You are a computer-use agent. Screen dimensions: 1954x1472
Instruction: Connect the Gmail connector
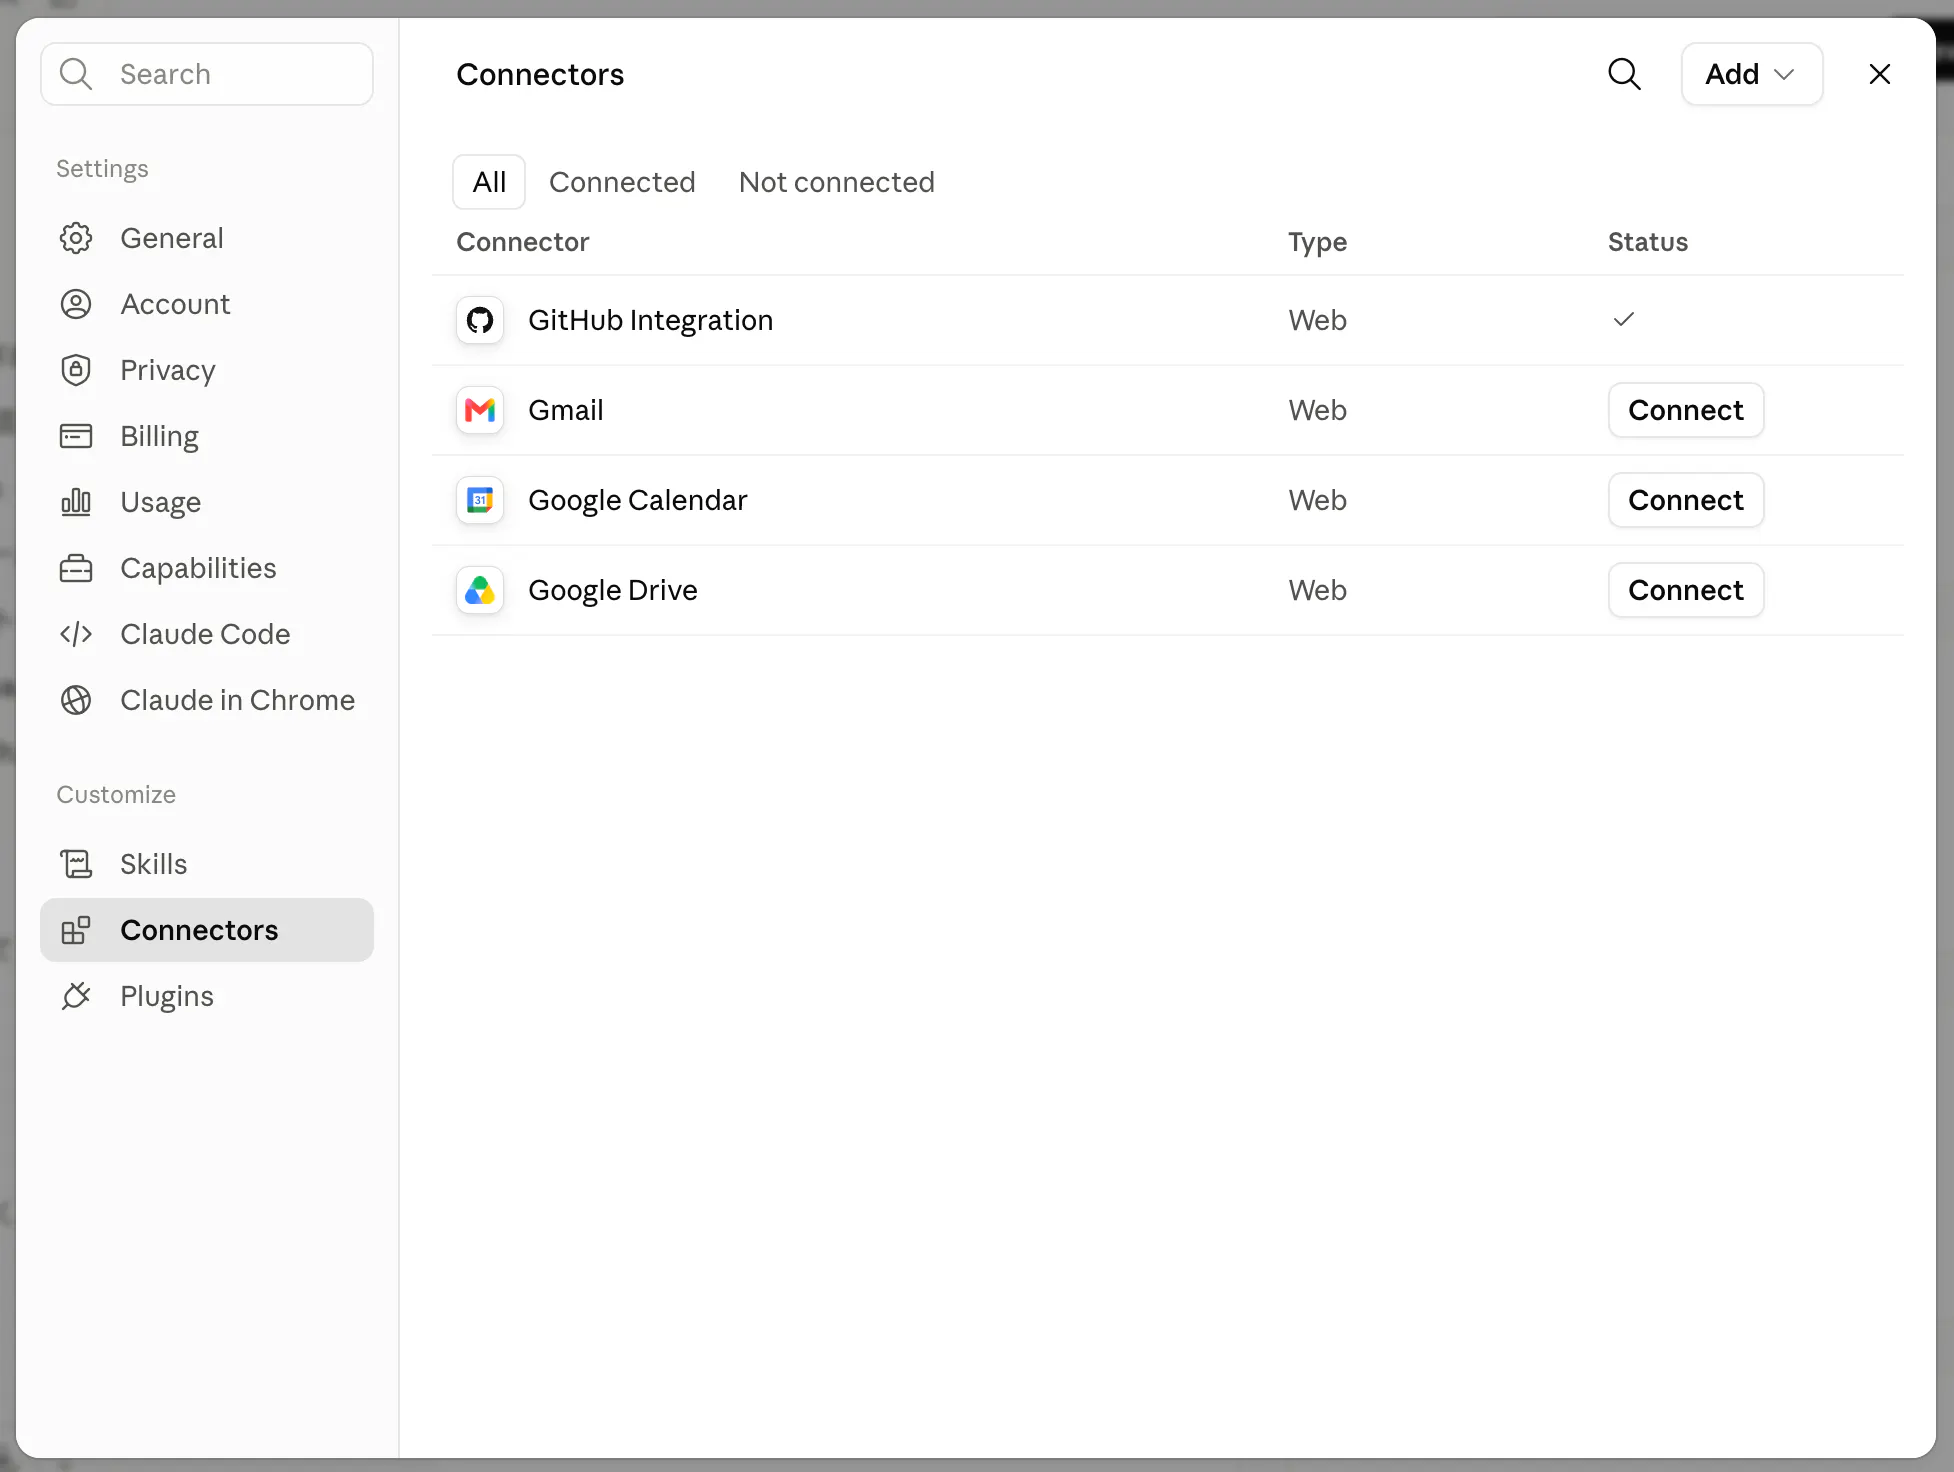click(1686, 410)
